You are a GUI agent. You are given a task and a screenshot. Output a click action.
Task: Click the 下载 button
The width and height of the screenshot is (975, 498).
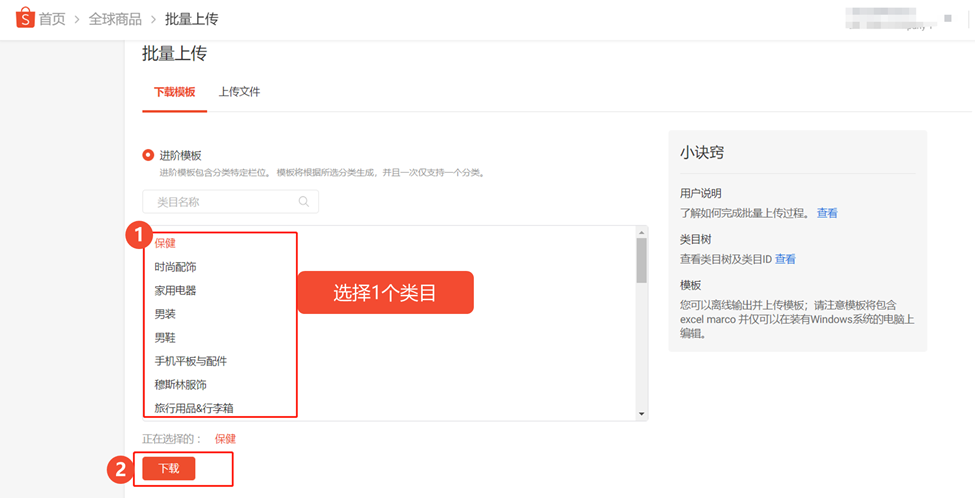(169, 469)
